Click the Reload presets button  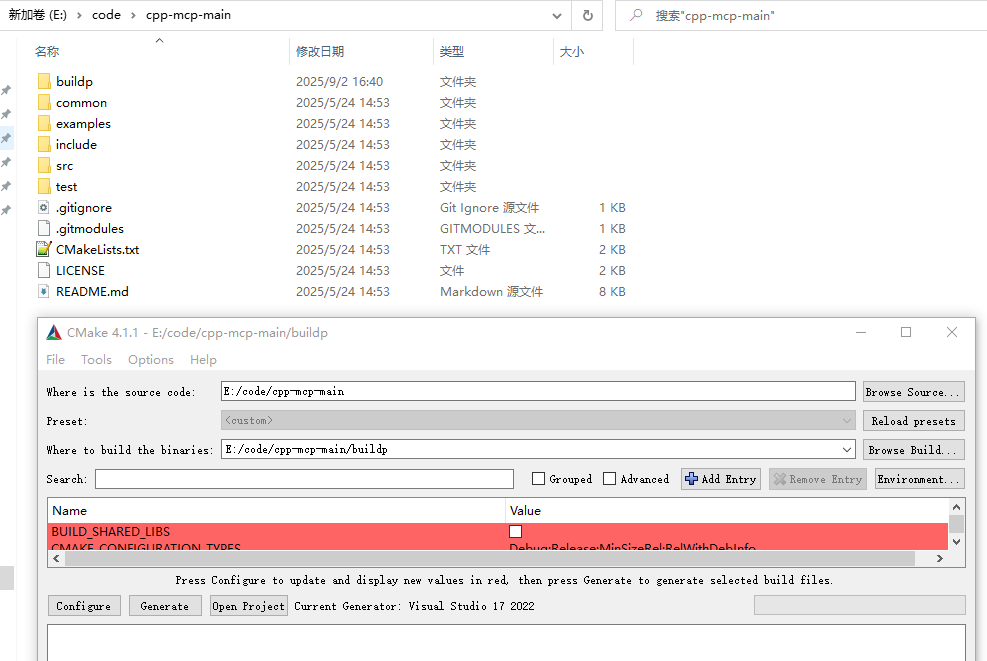pos(913,421)
